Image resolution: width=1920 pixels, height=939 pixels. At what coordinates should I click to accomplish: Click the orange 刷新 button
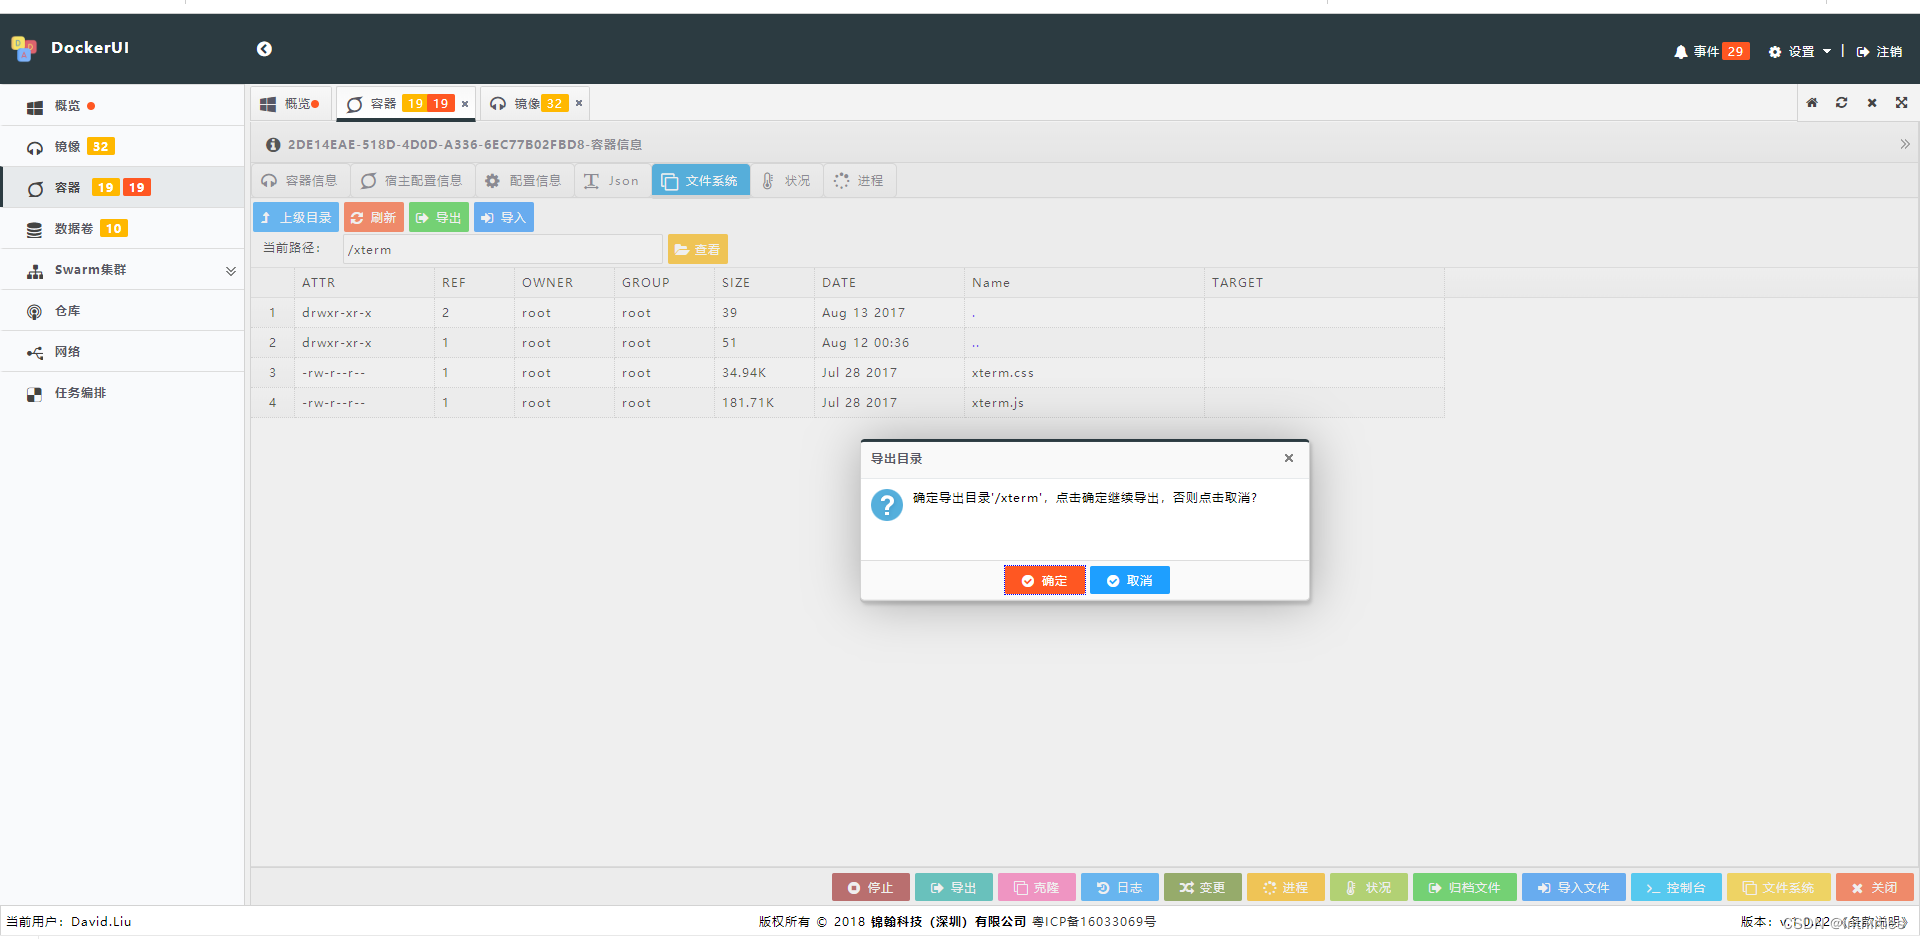click(x=374, y=217)
